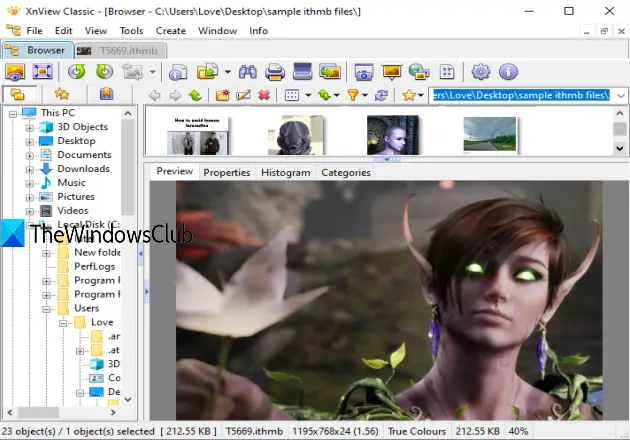Open the filter funnel dropdown
Image resolution: width=630 pixels, height=440 pixels.
tap(355, 96)
